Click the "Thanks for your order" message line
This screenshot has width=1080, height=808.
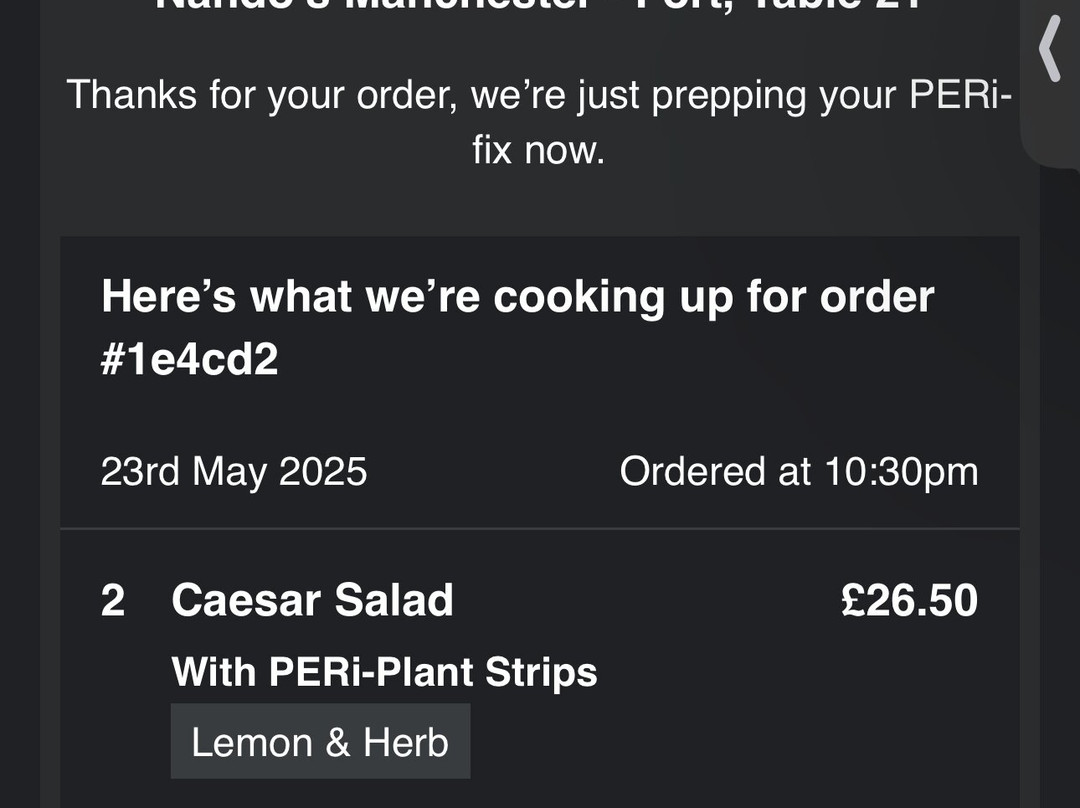(538, 96)
